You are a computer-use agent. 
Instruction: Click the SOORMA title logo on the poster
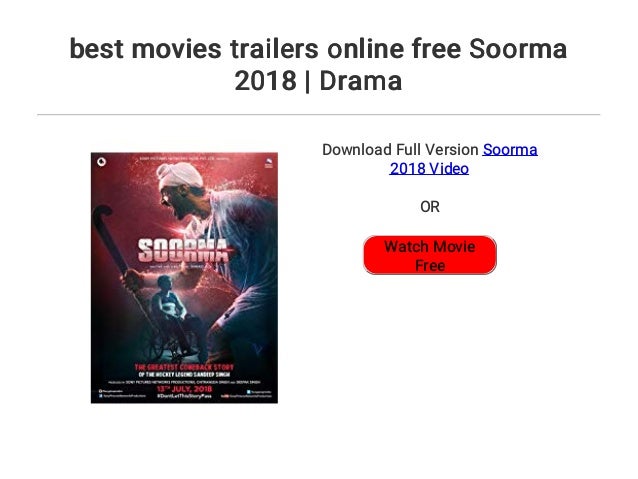pyautogui.click(x=183, y=250)
